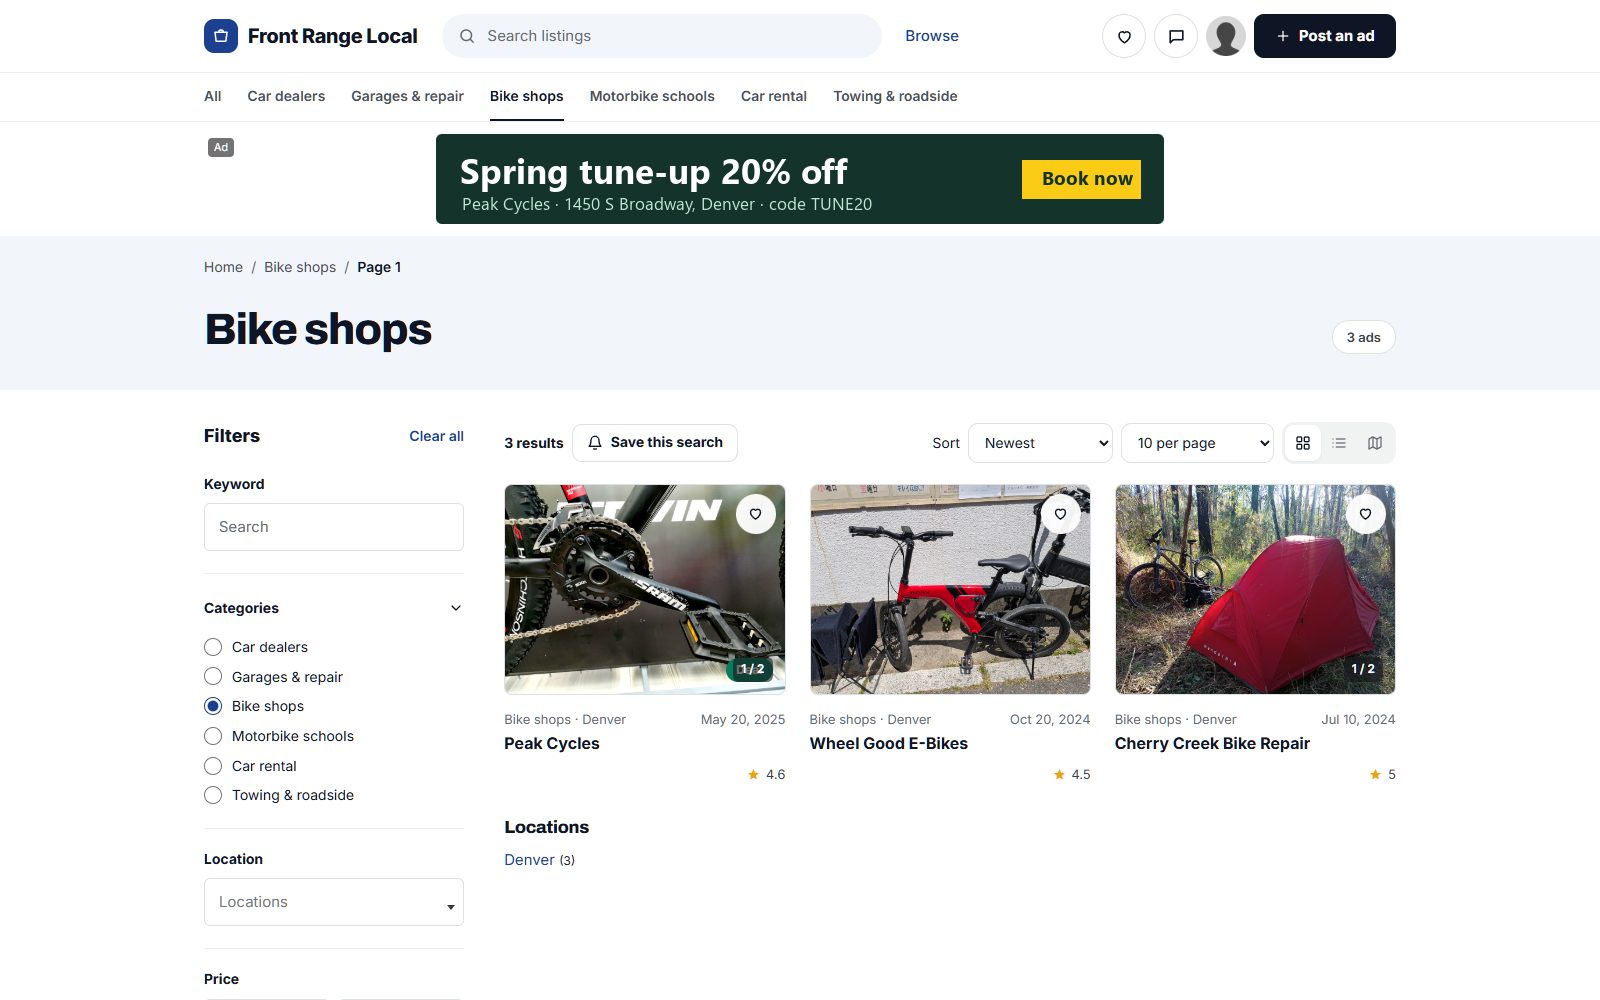Open the Towing & roadside tab

tap(895, 96)
